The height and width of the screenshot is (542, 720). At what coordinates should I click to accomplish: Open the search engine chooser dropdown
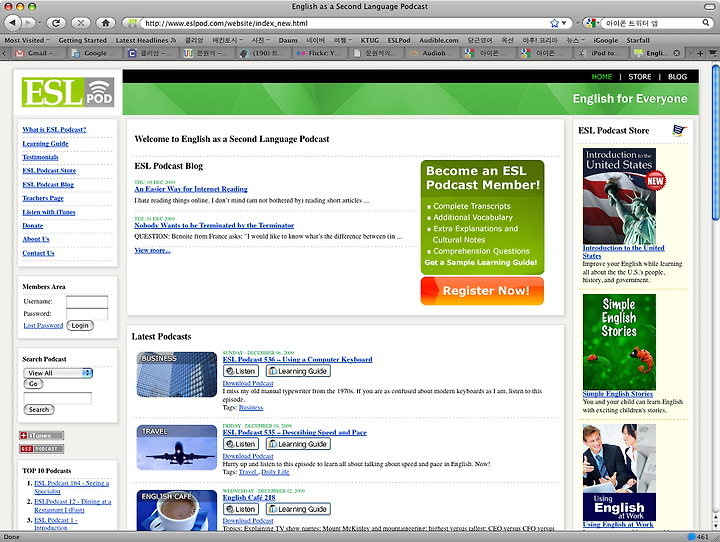coord(591,23)
